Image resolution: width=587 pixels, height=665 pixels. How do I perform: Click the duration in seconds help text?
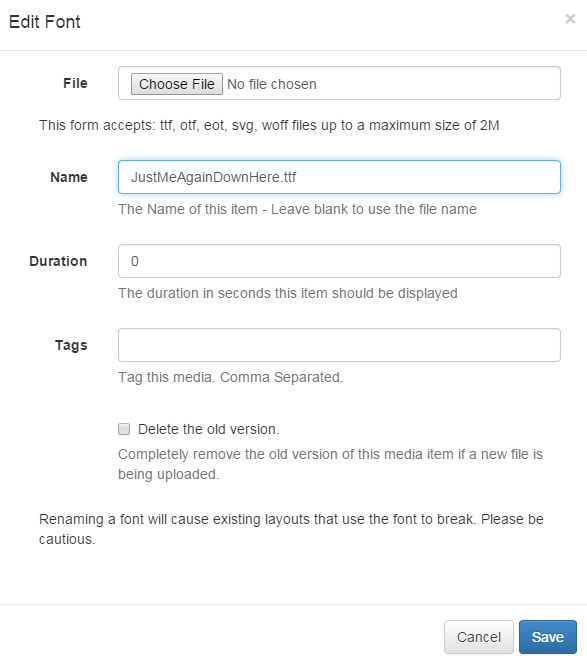288,293
